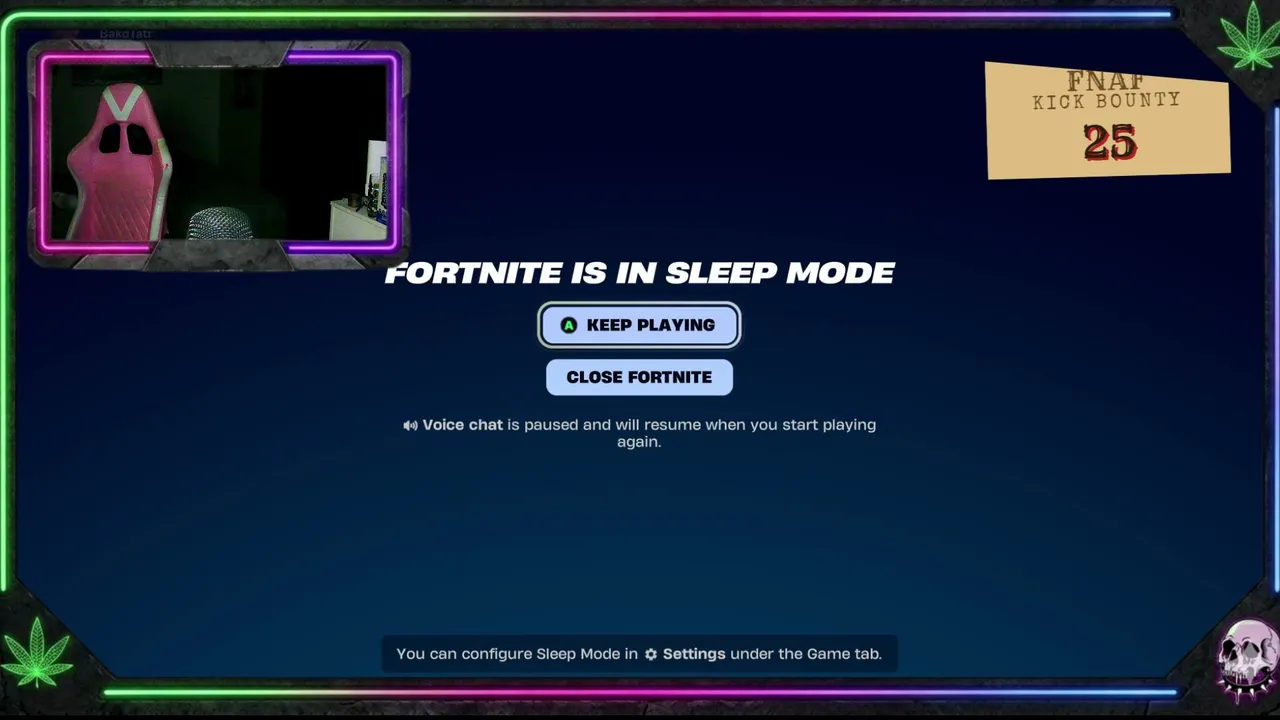This screenshot has height=720, width=1280.
Task: Click the bounty number "25"
Action: (x=1109, y=143)
